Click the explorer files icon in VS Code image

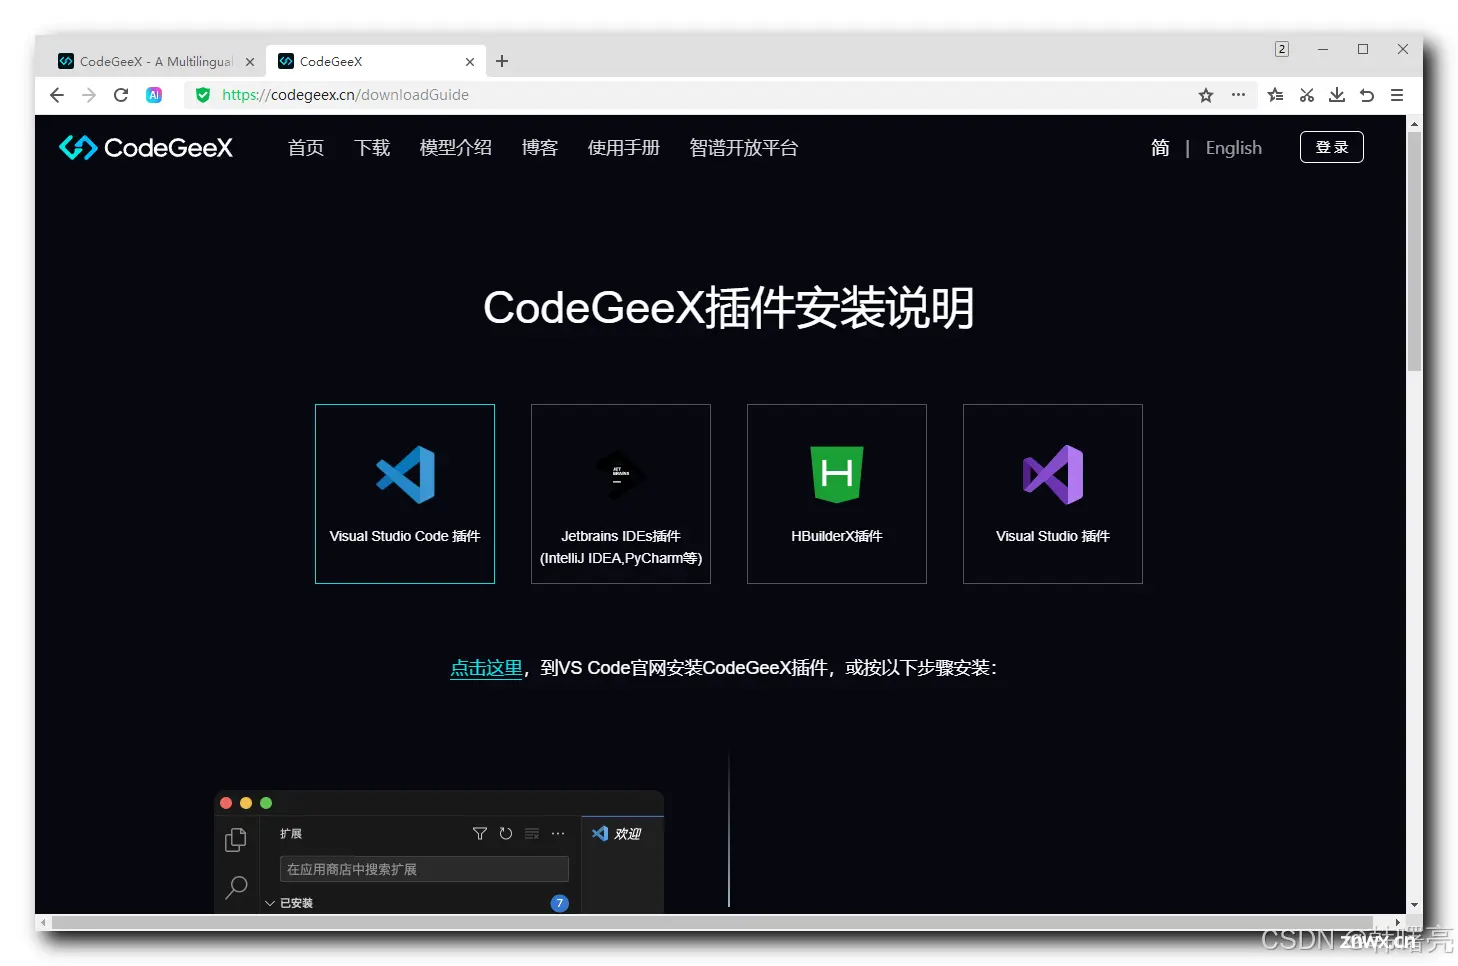click(236, 840)
